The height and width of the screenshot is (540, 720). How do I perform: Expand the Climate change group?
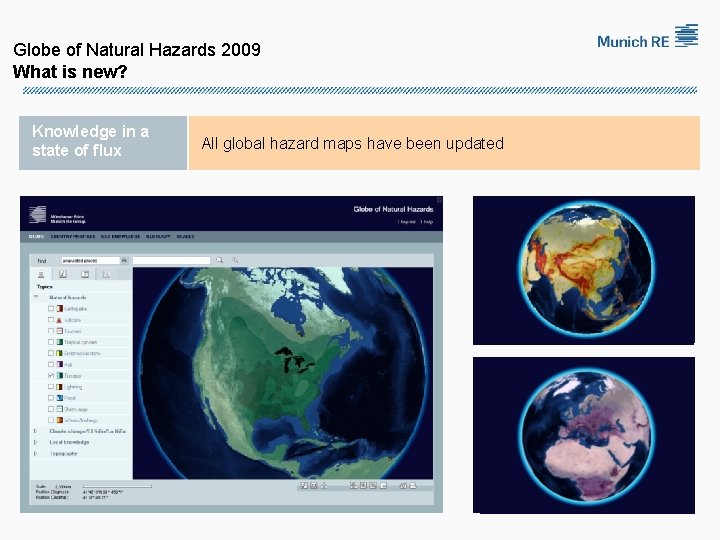36,431
